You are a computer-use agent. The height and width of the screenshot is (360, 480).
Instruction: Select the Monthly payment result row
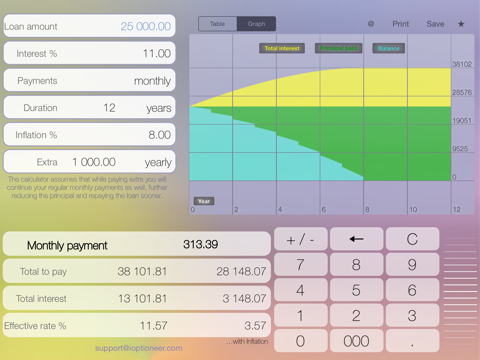[137, 244]
